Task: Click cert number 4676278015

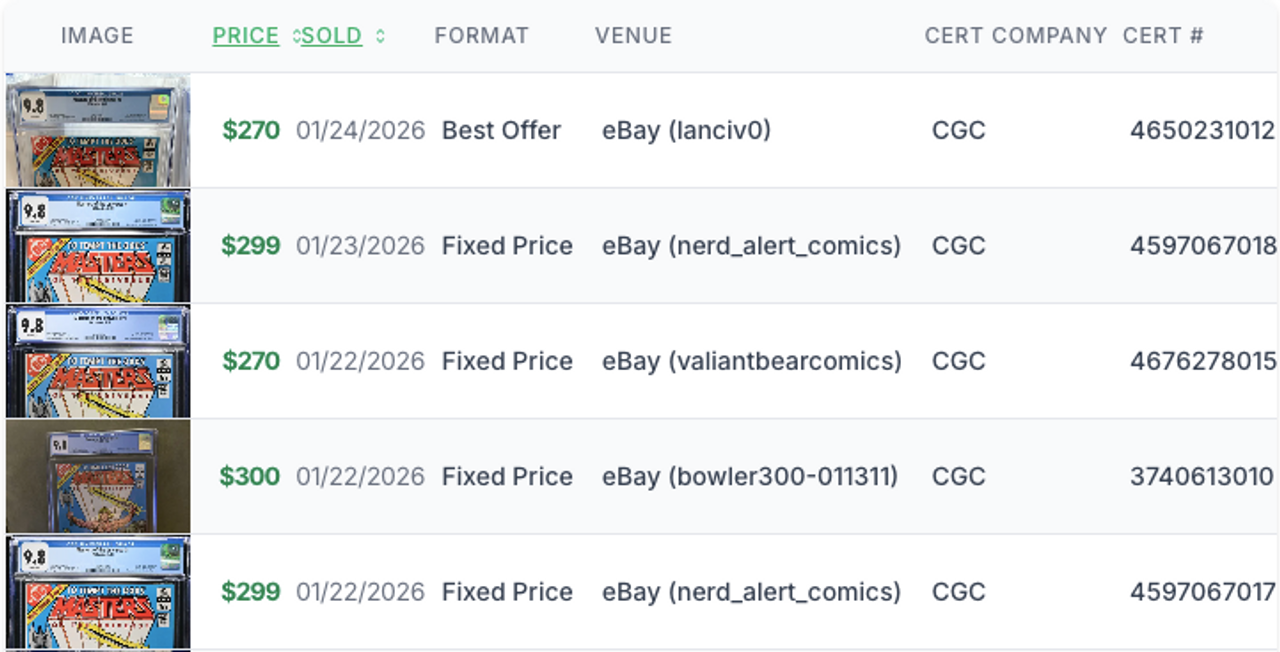Action: click(1202, 361)
